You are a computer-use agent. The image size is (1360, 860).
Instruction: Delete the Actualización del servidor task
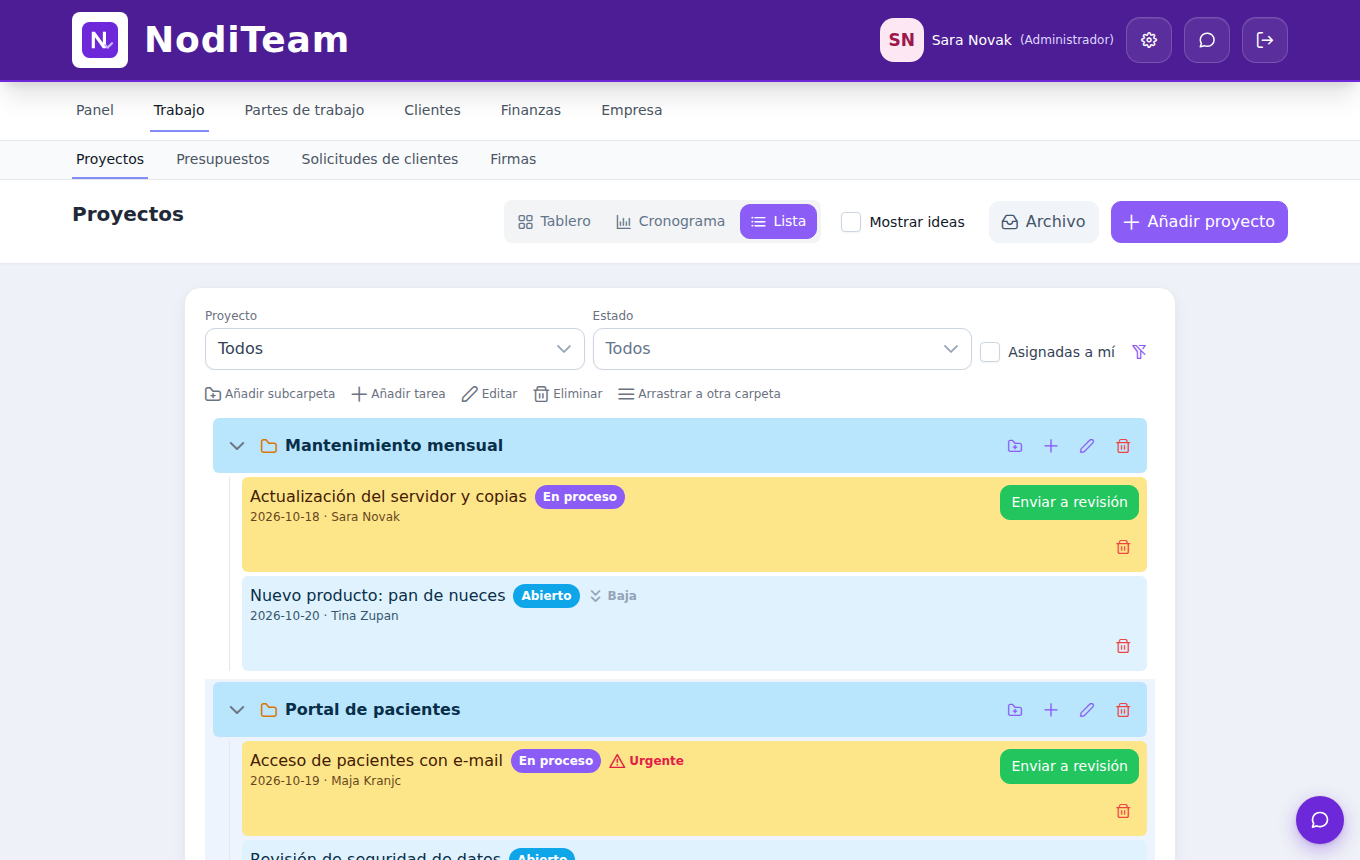[1123, 547]
